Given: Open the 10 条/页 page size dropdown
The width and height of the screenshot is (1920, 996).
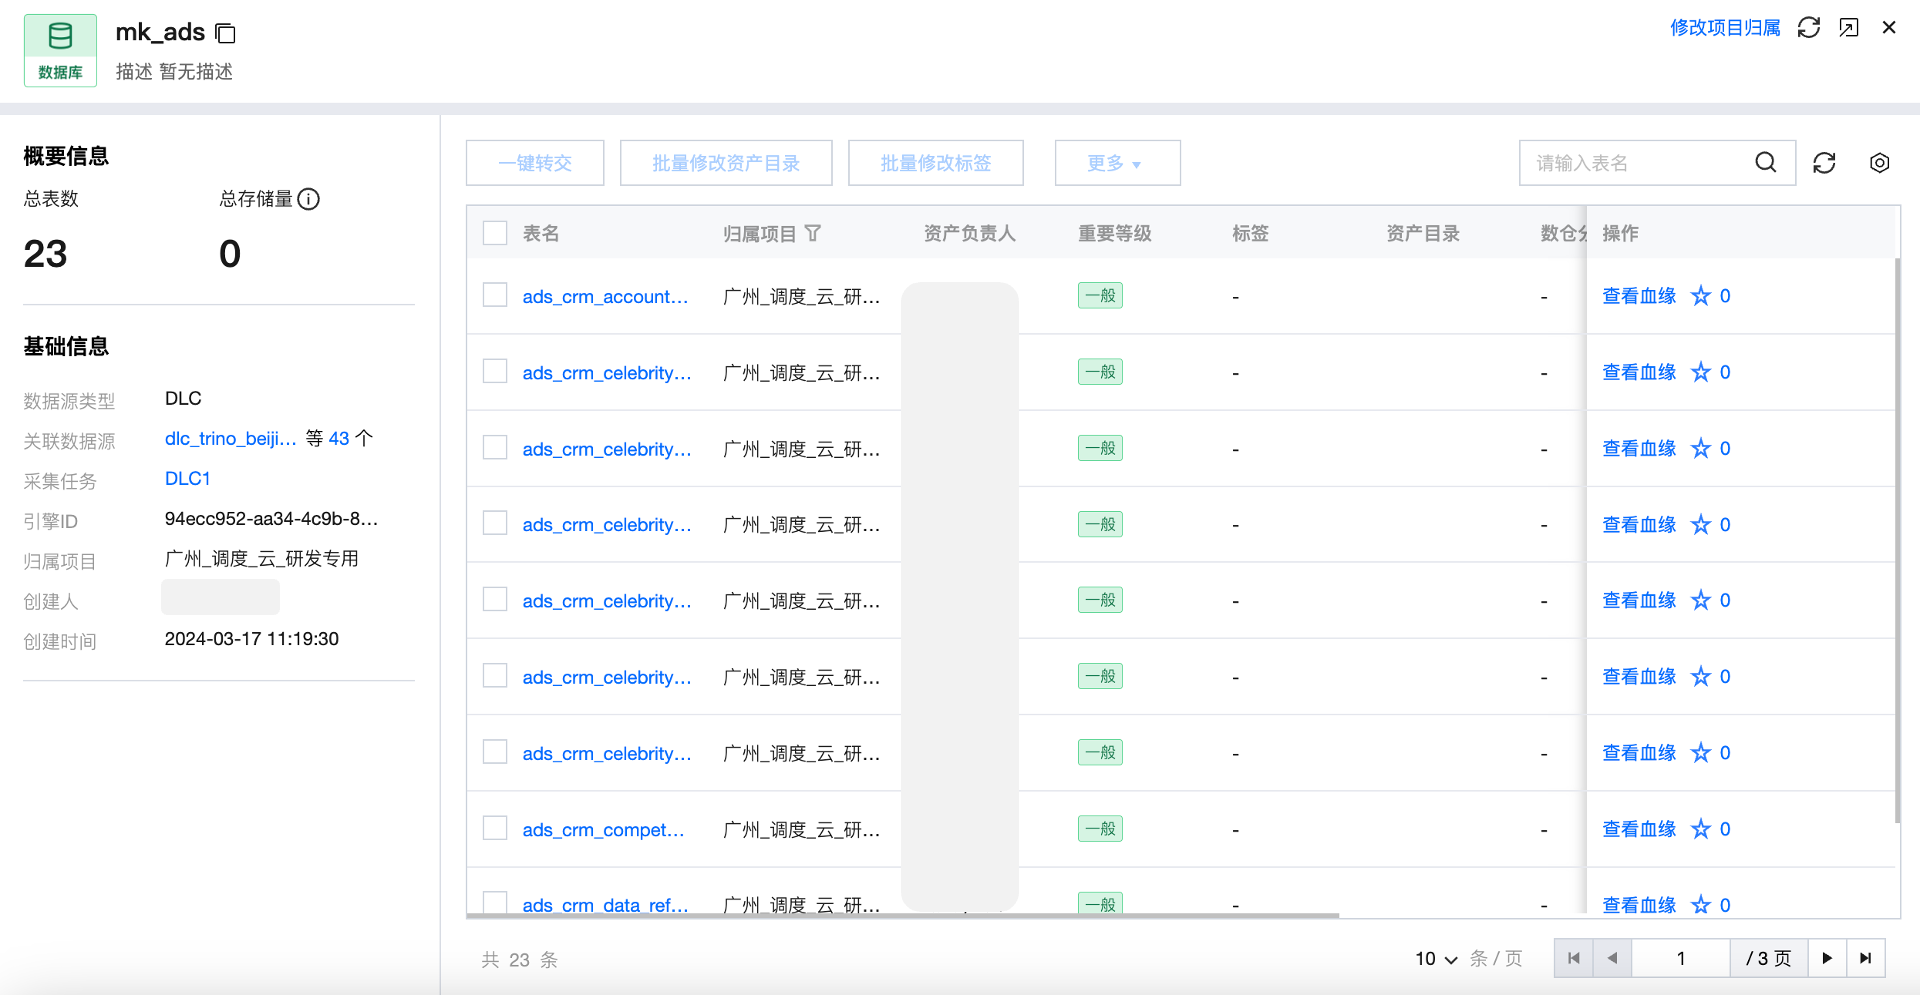Looking at the screenshot, I should coord(1436,959).
